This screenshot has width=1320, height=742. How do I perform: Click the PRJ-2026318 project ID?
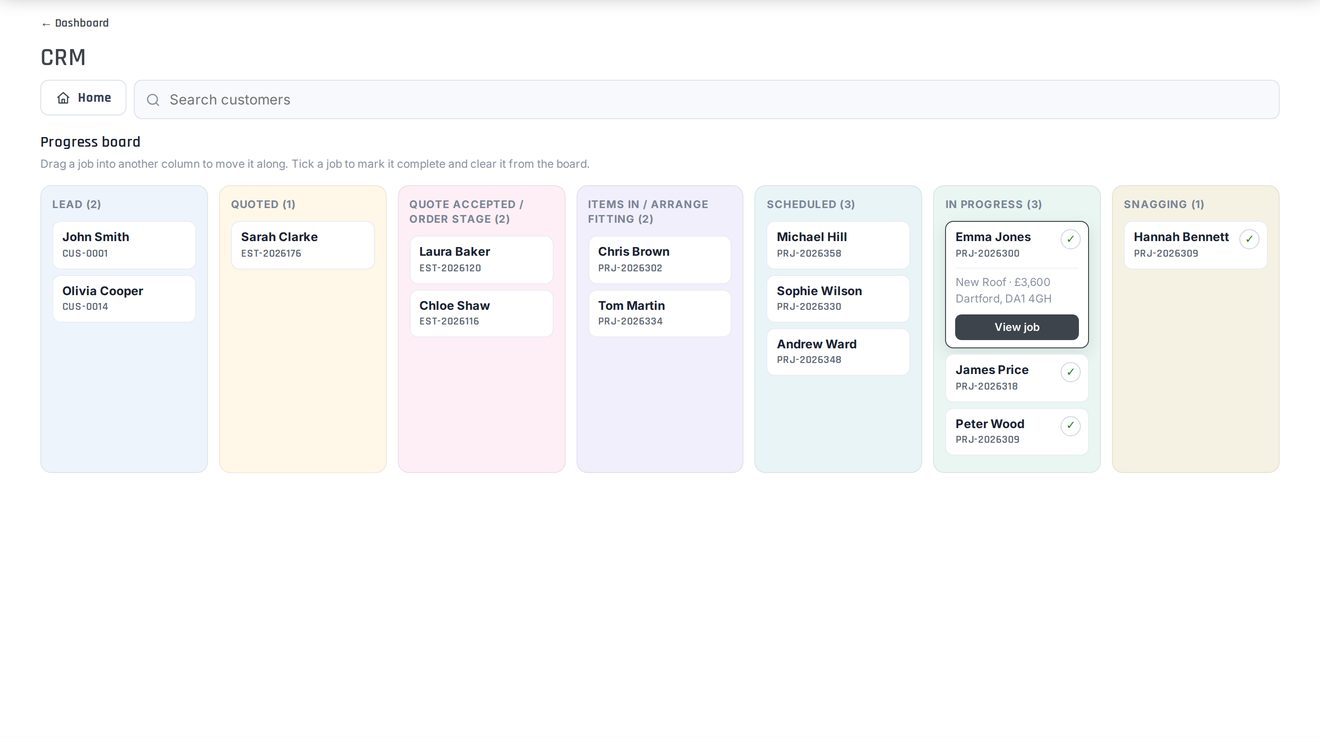click(x=987, y=387)
